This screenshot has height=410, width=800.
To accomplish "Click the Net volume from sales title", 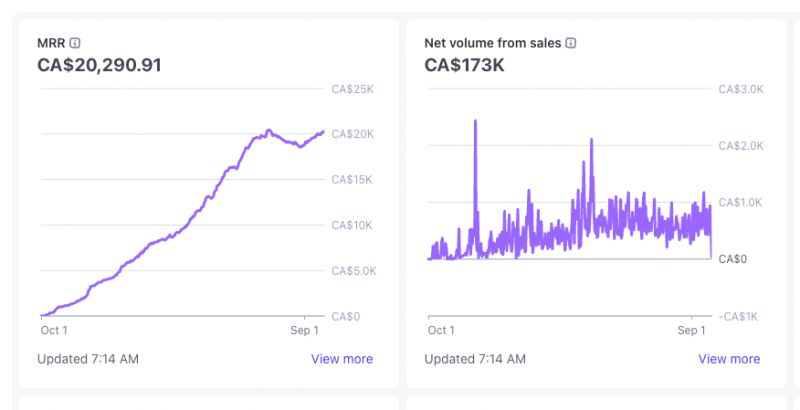I will click(492, 43).
